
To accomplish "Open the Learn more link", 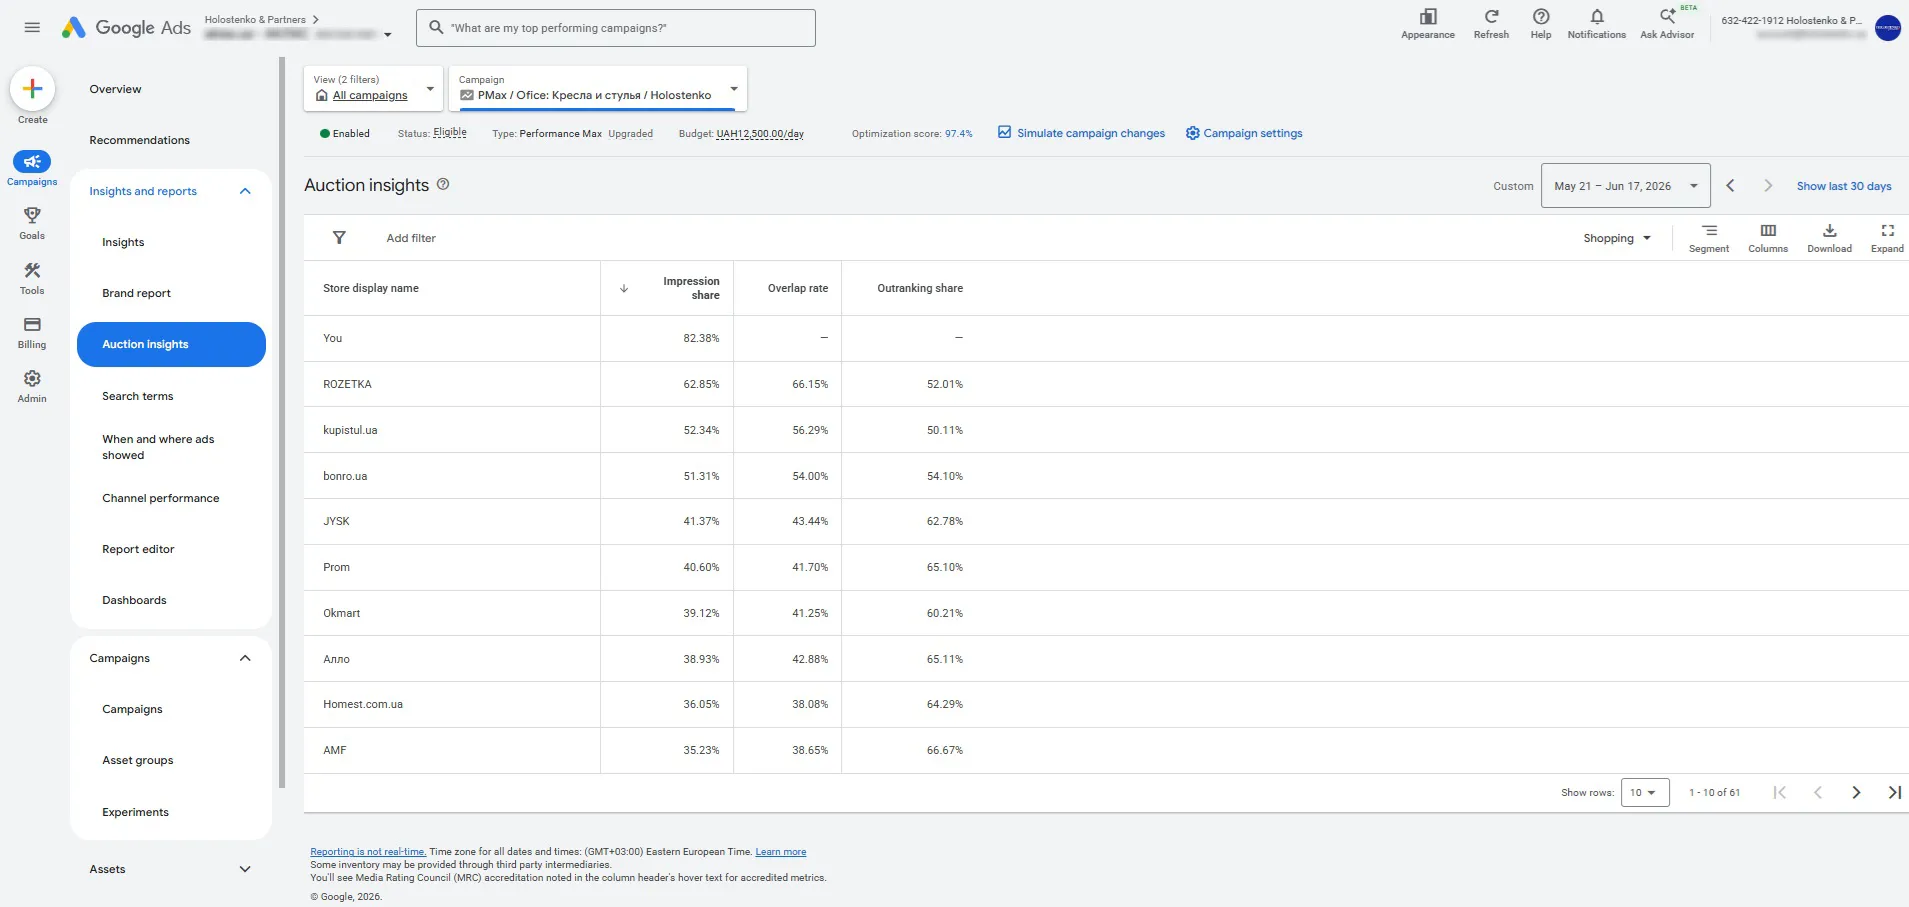I will 780,852.
